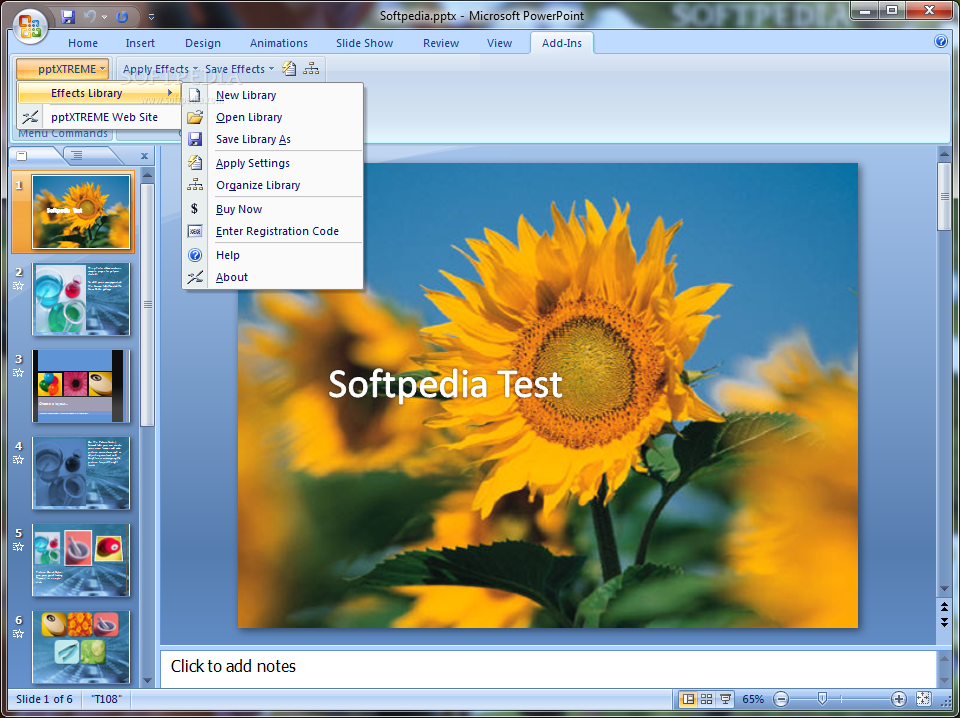Switch to Slide Sorter view icon

click(707, 698)
